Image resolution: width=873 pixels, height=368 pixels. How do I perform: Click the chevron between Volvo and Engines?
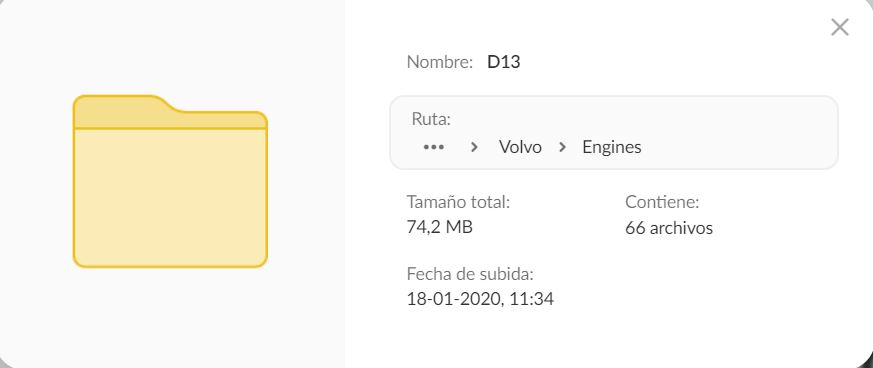click(x=562, y=147)
